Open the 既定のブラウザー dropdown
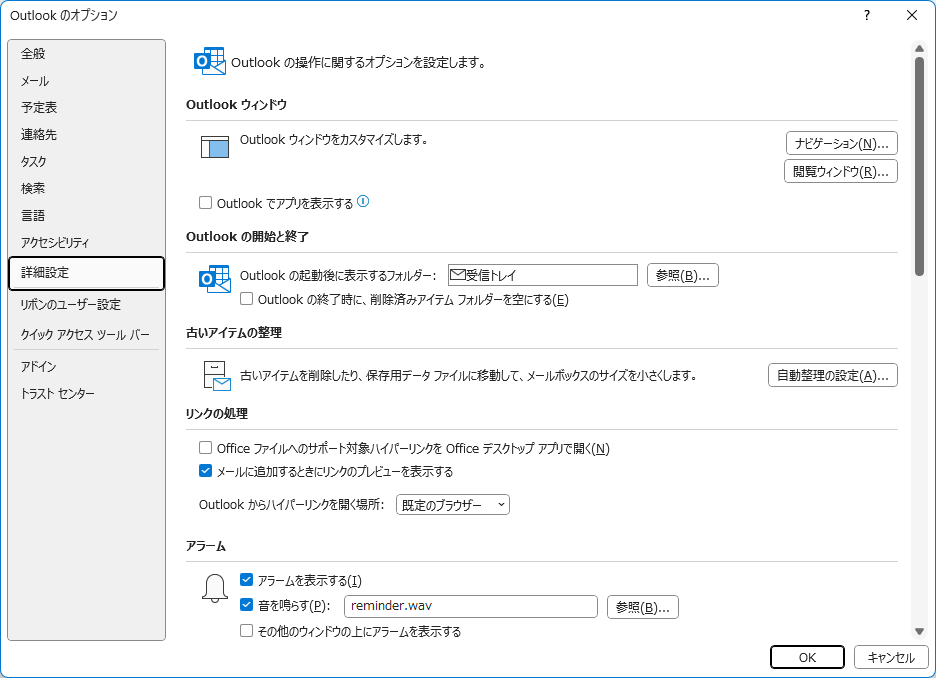The image size is (936, 678). (x=453, y=505)
